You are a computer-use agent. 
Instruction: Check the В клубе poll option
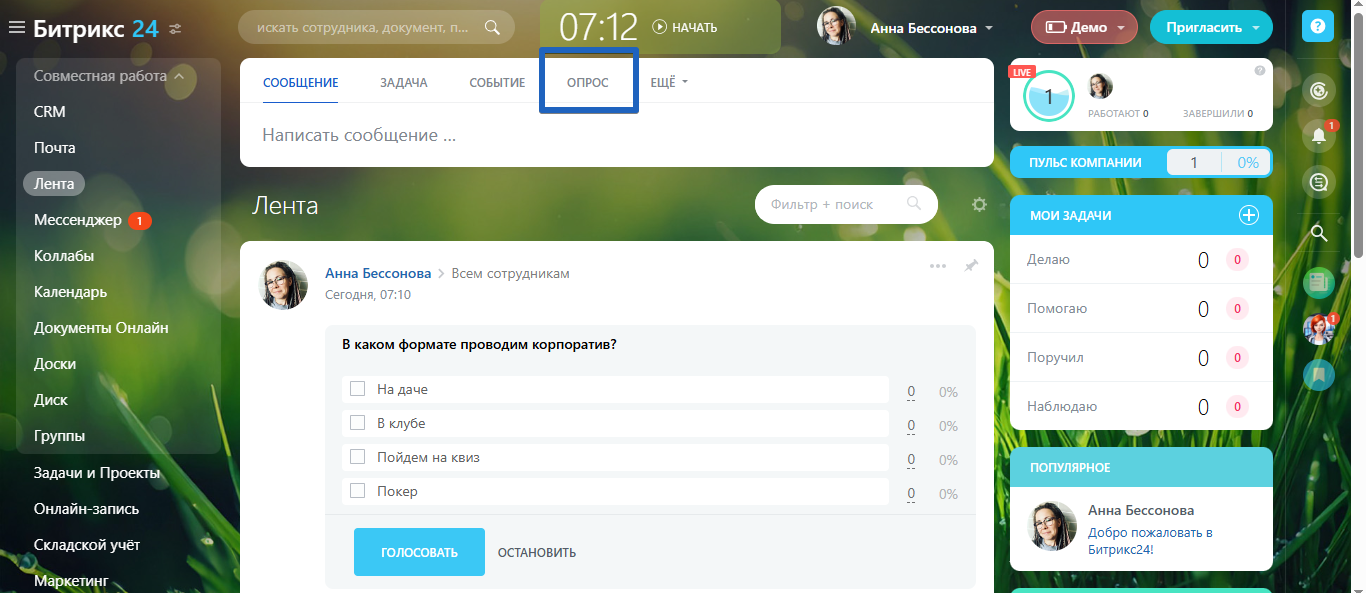pyautogui.click(x=357, y=423)
